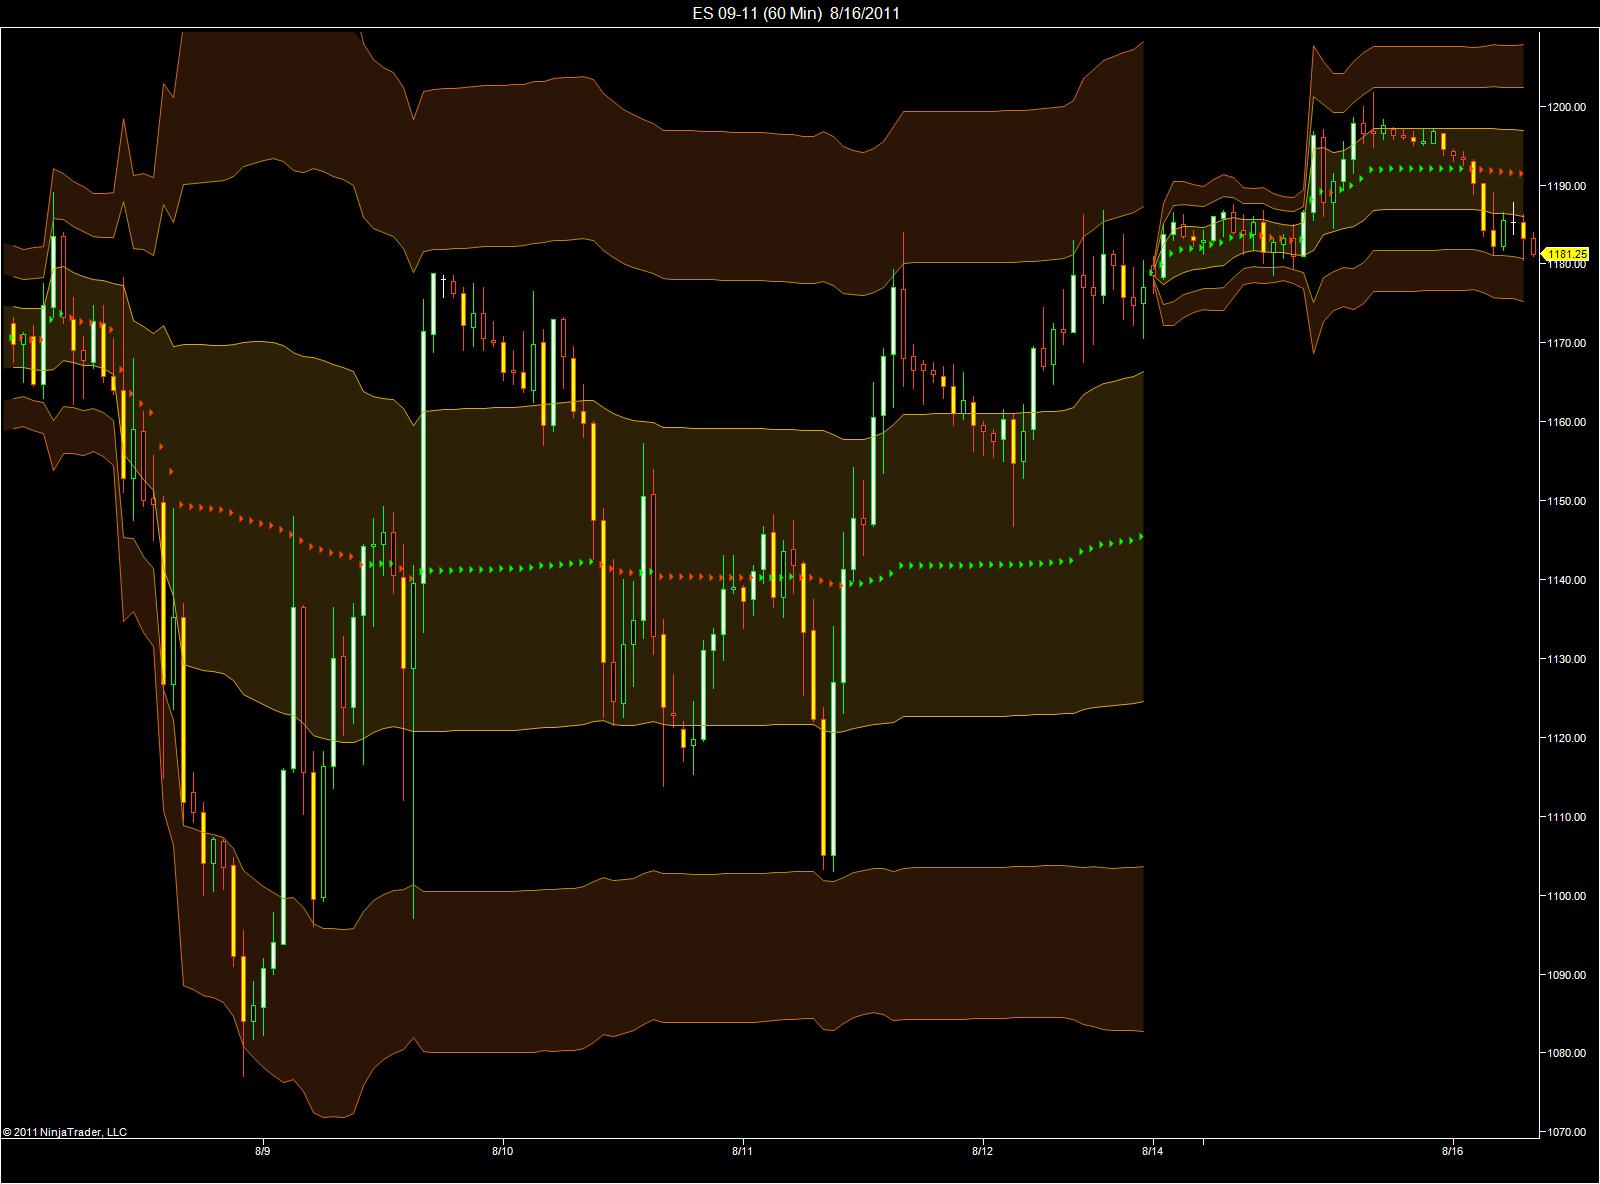Click the 1120.00 price level label
This screenshot has width=1600, height=1184.
point(1569,739)
